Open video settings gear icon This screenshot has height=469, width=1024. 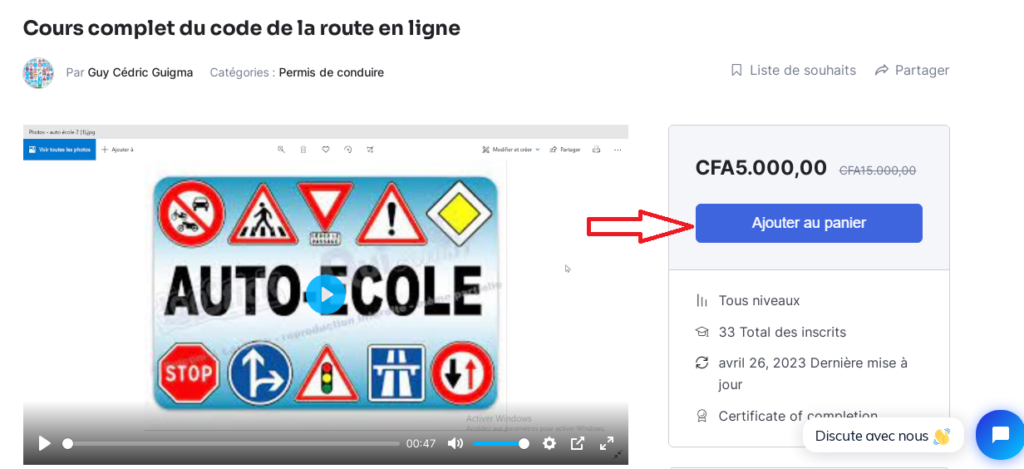click(549, 444)
